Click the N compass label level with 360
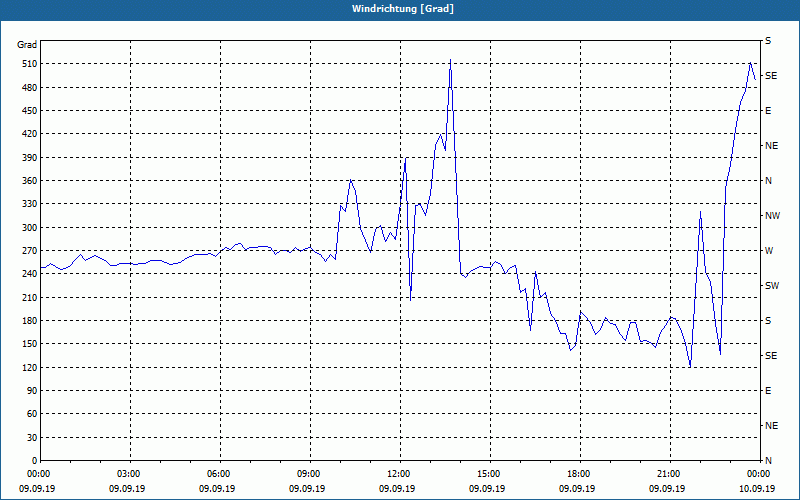Image resolution: width=800 pixels, height=500 pixels. [768, 181]
